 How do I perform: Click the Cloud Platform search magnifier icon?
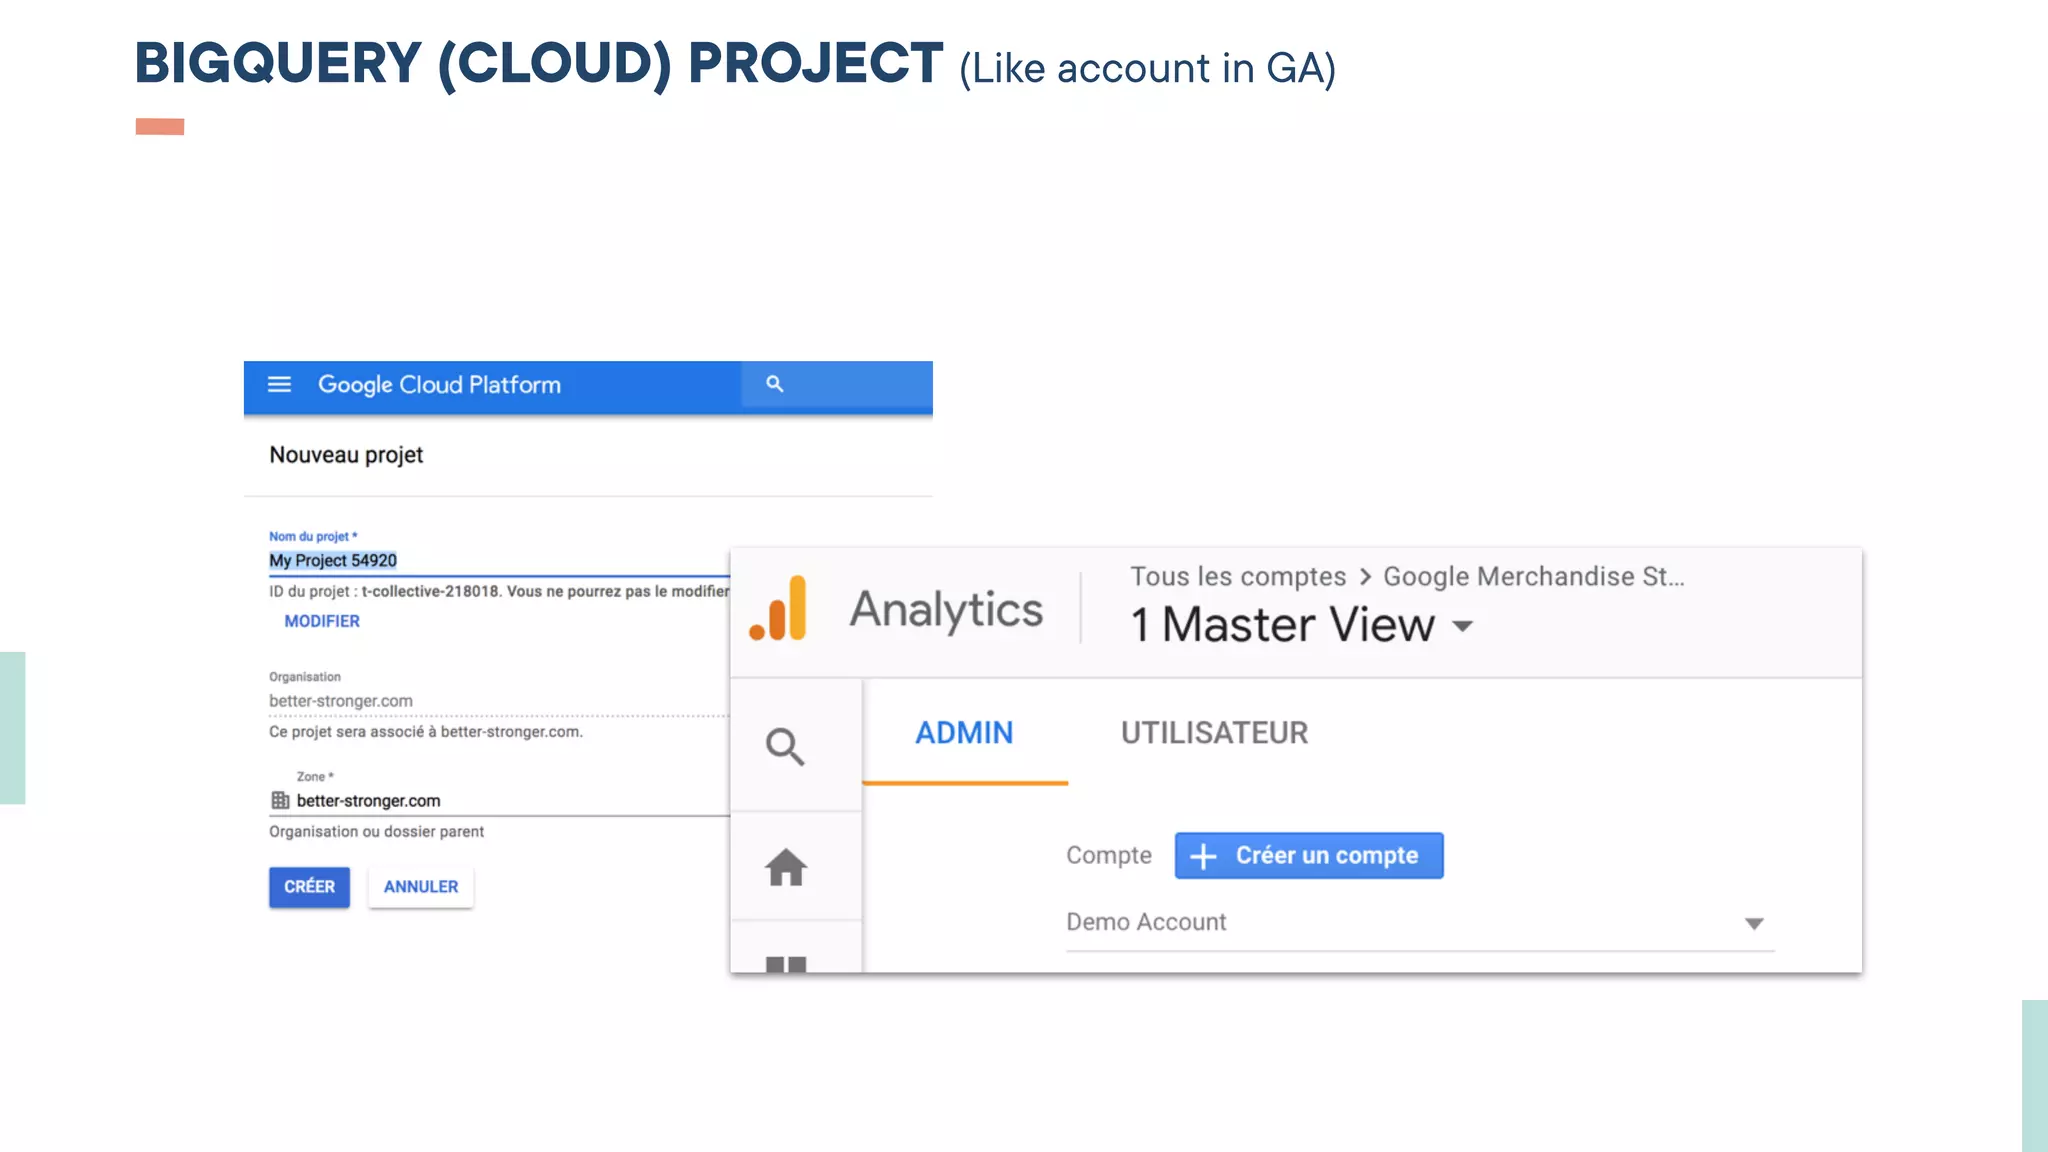[x=774, y=384]
